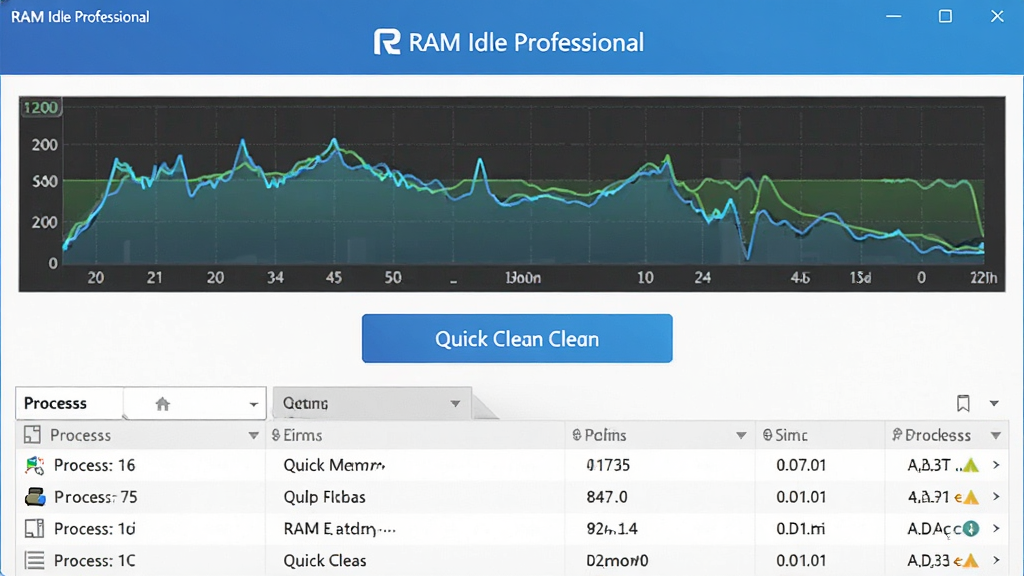The image size is (1024, 576).
Task: Click the 22th tick on the chart axis
Action: coord(984,278)
